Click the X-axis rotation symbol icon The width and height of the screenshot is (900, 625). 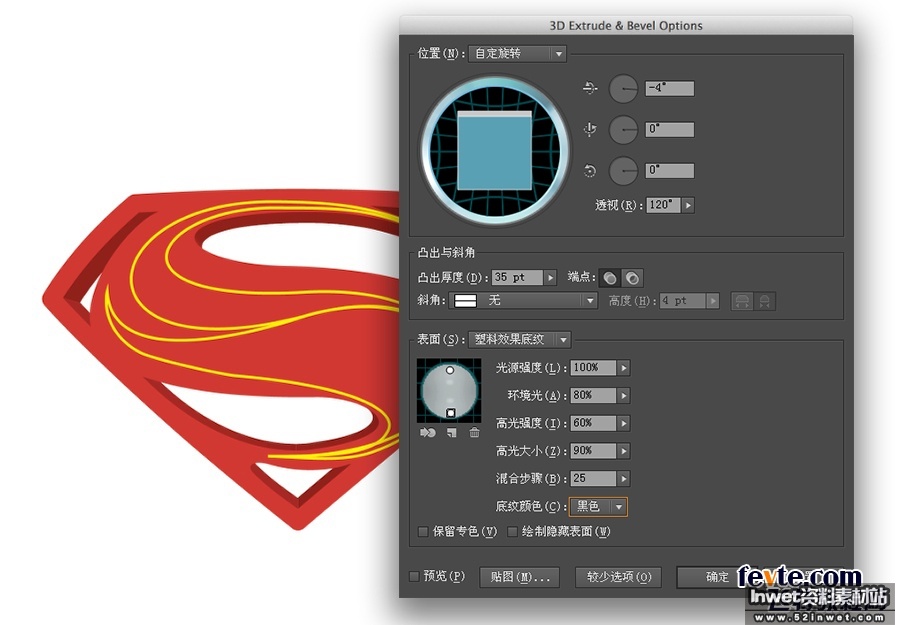[589, 88]
